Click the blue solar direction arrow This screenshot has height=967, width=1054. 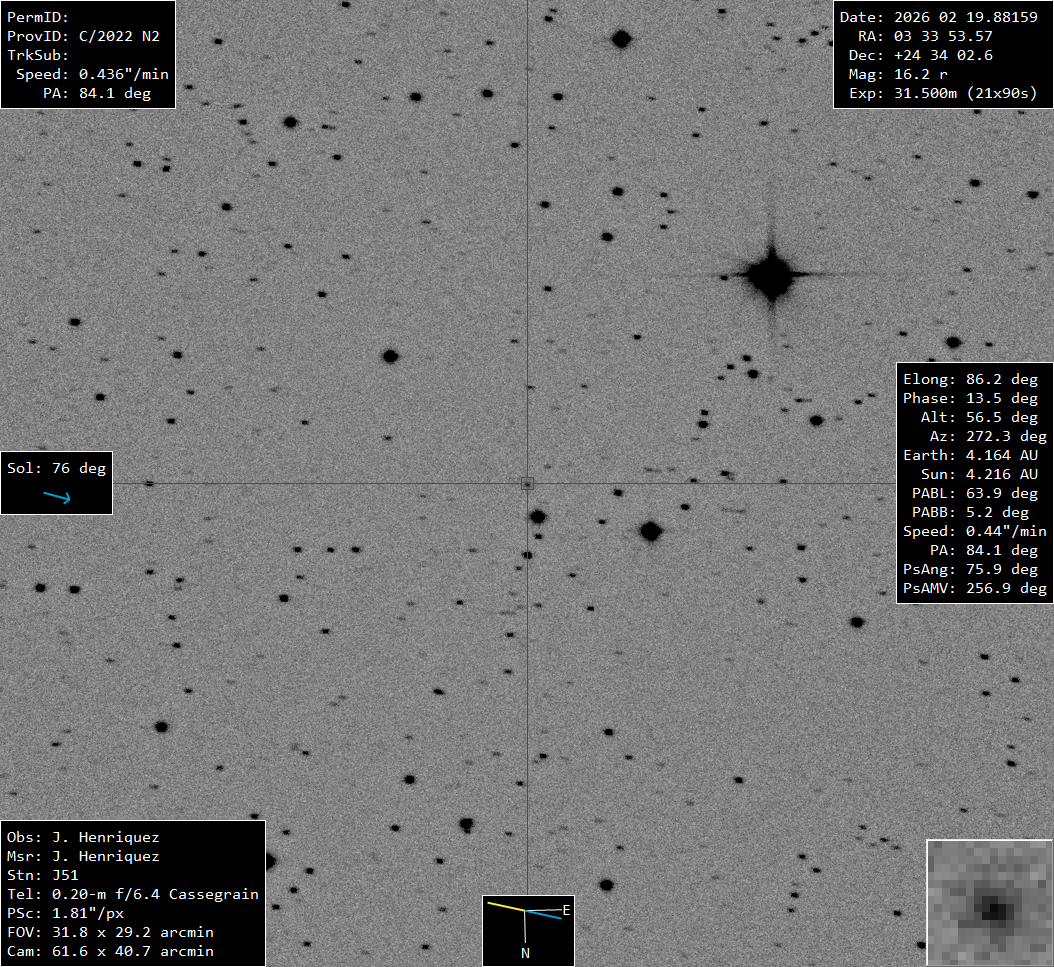(x=57, y=496)
